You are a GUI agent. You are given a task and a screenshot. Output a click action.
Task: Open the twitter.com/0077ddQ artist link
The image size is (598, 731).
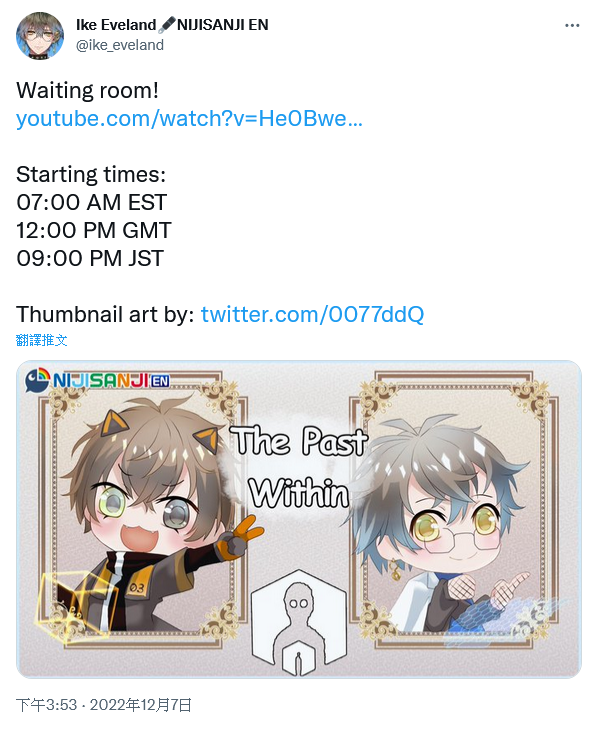tap(312, 314)
